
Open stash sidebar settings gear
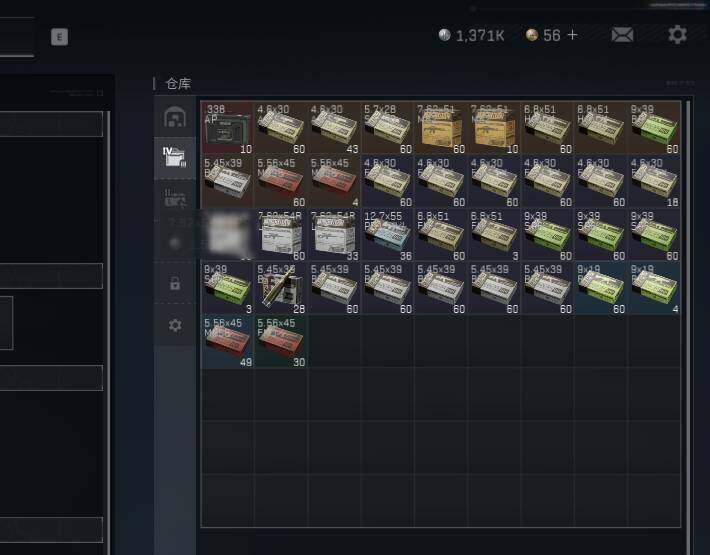pyautogui.click(x=175, y=325)
